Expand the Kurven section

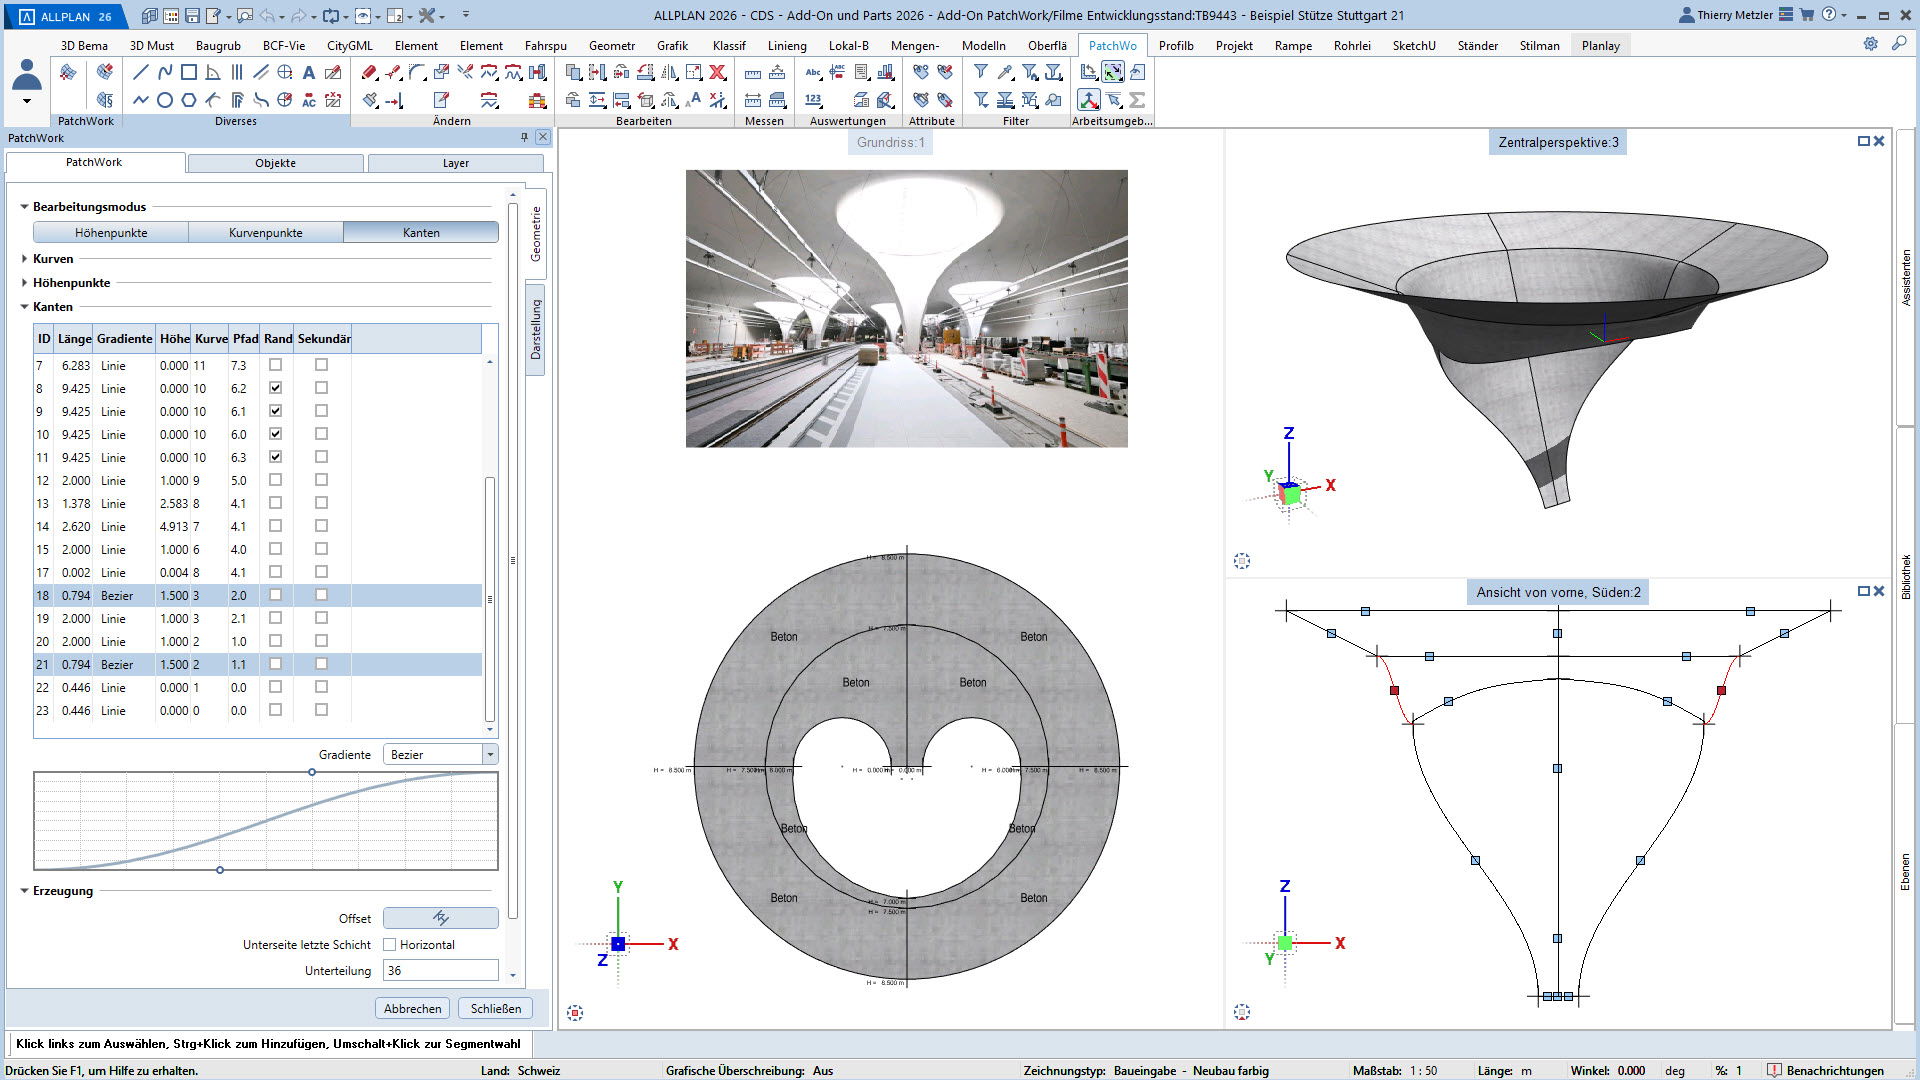[x=24, y=259]
